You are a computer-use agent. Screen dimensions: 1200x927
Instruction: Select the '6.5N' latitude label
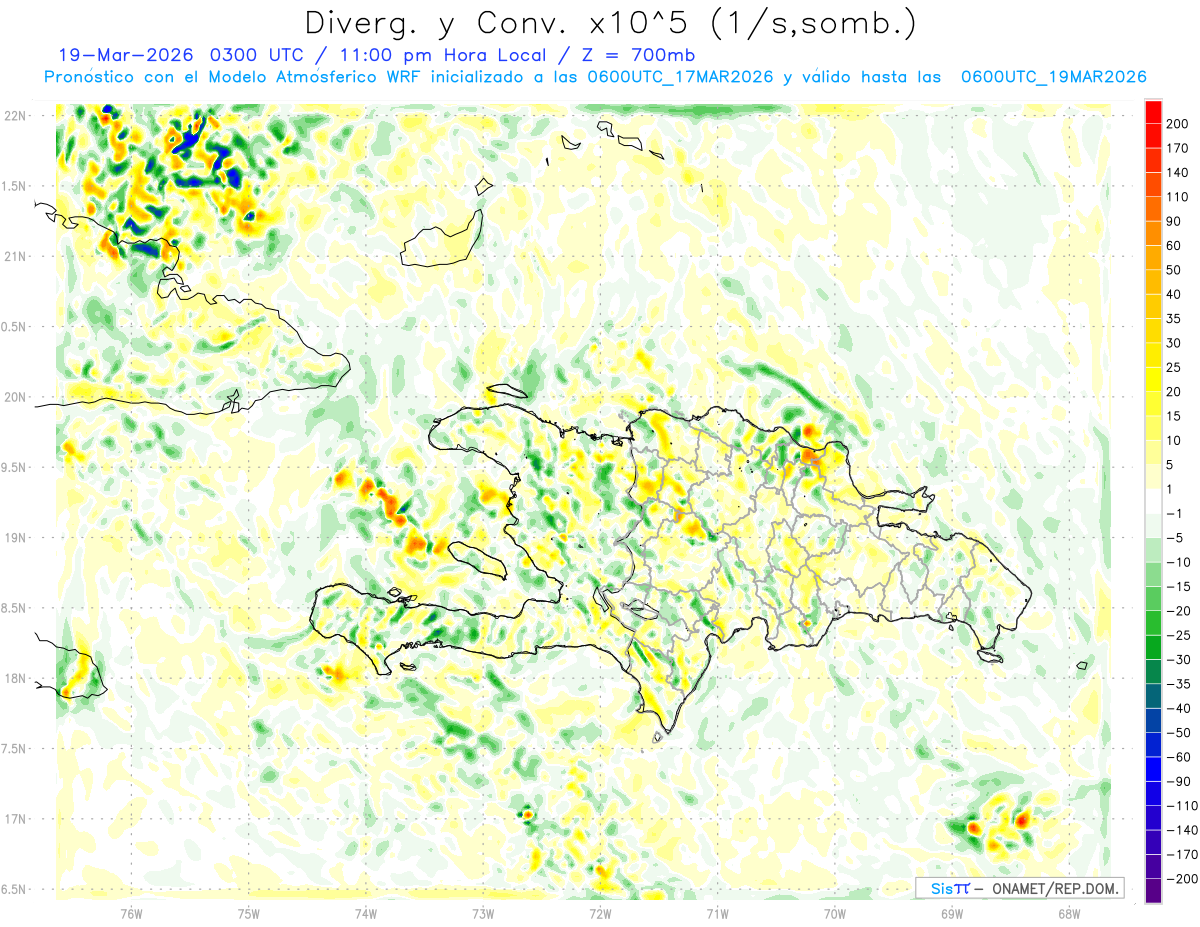14,889
